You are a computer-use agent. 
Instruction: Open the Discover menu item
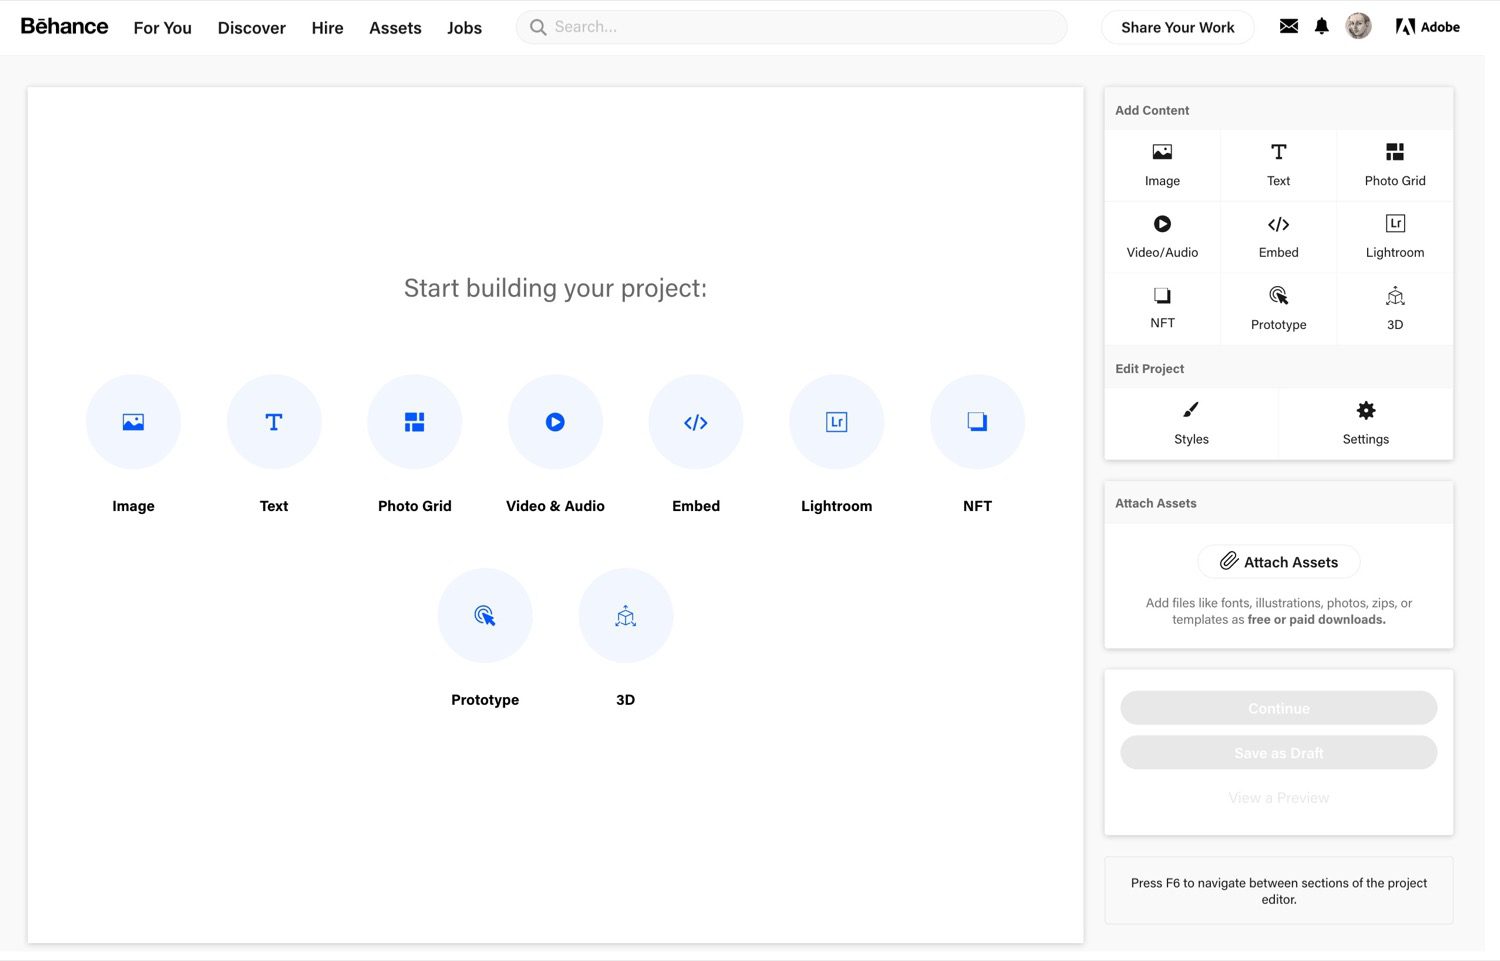[x=251, y=27]
